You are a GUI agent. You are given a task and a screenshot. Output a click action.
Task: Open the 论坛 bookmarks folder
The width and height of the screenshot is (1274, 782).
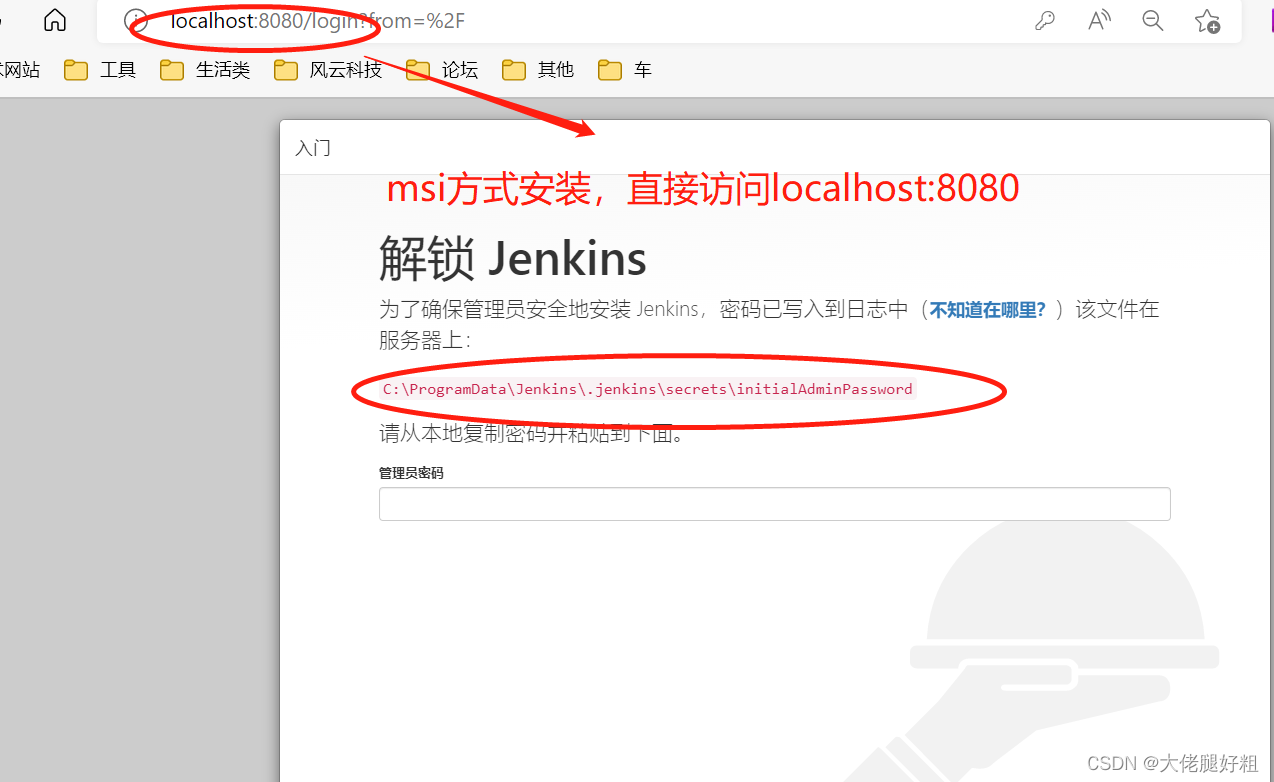pos(442,70)
